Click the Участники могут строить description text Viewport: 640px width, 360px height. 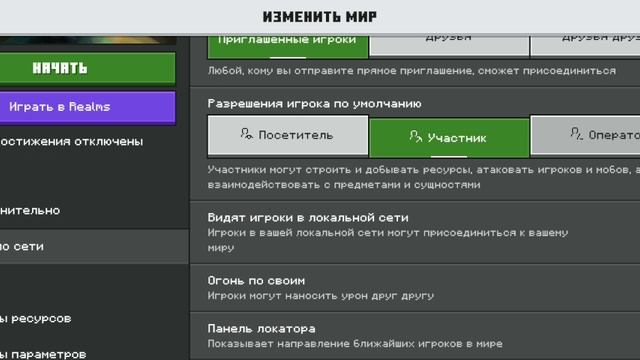click(x=424, y=177)
